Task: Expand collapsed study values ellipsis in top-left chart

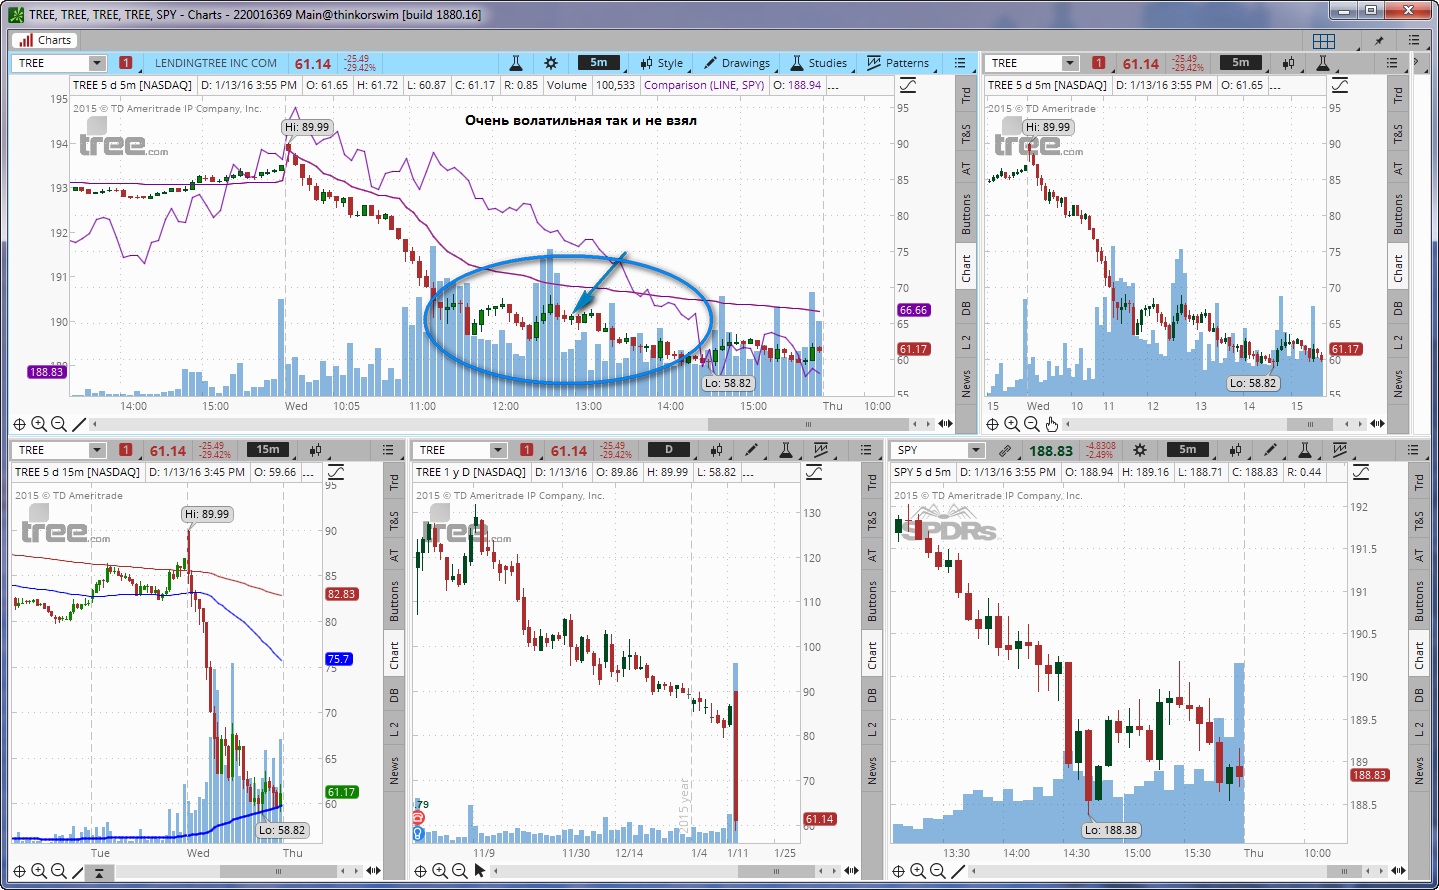Action: pyautogui.click(x=833, y=85)
